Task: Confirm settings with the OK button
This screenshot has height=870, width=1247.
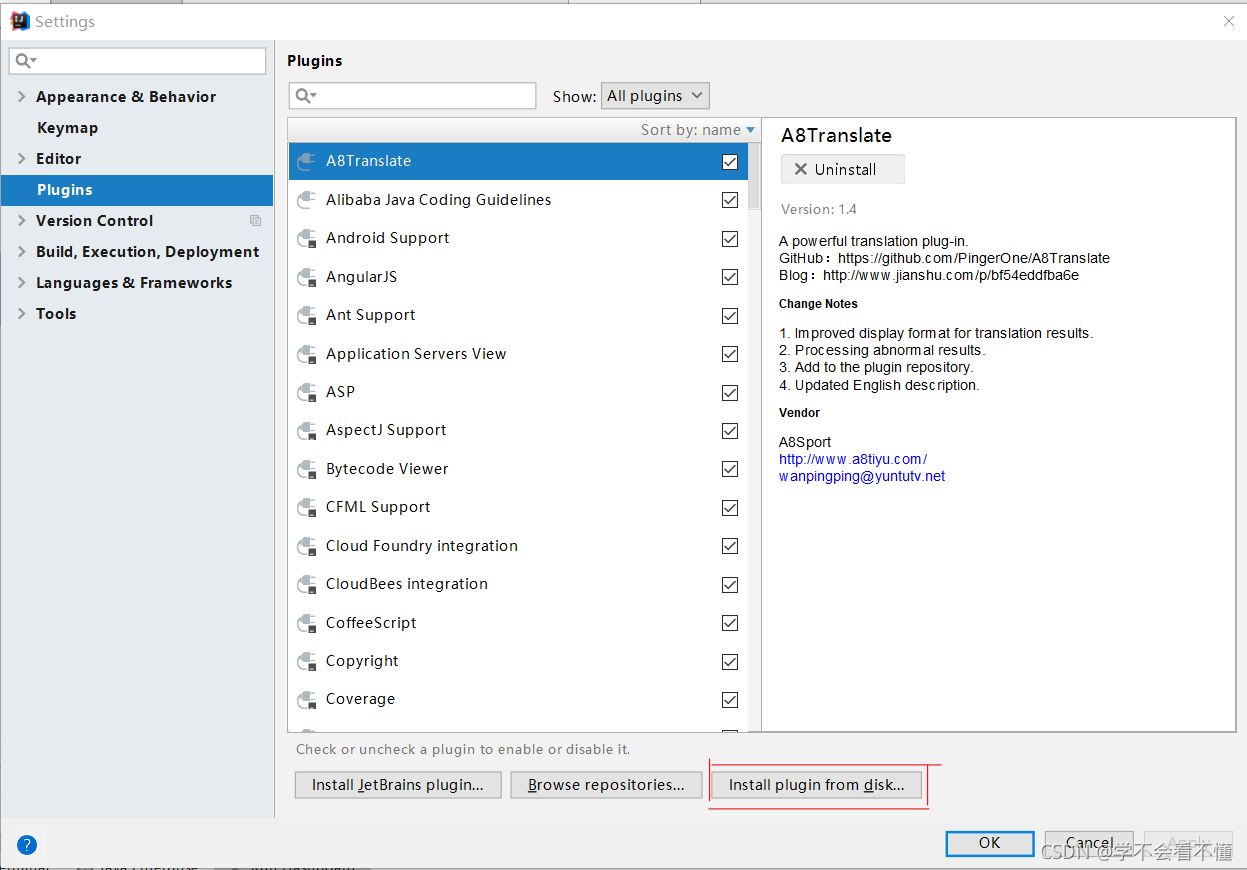Action: (989, 843)
